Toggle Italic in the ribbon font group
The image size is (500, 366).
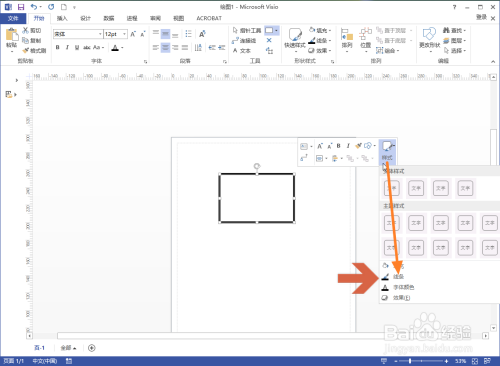67,48
